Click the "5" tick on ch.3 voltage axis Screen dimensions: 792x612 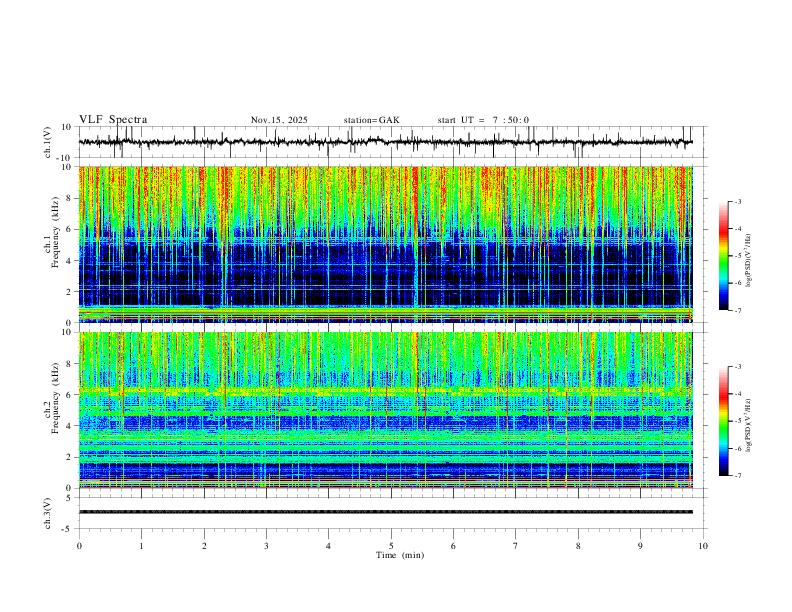[70, 498]
